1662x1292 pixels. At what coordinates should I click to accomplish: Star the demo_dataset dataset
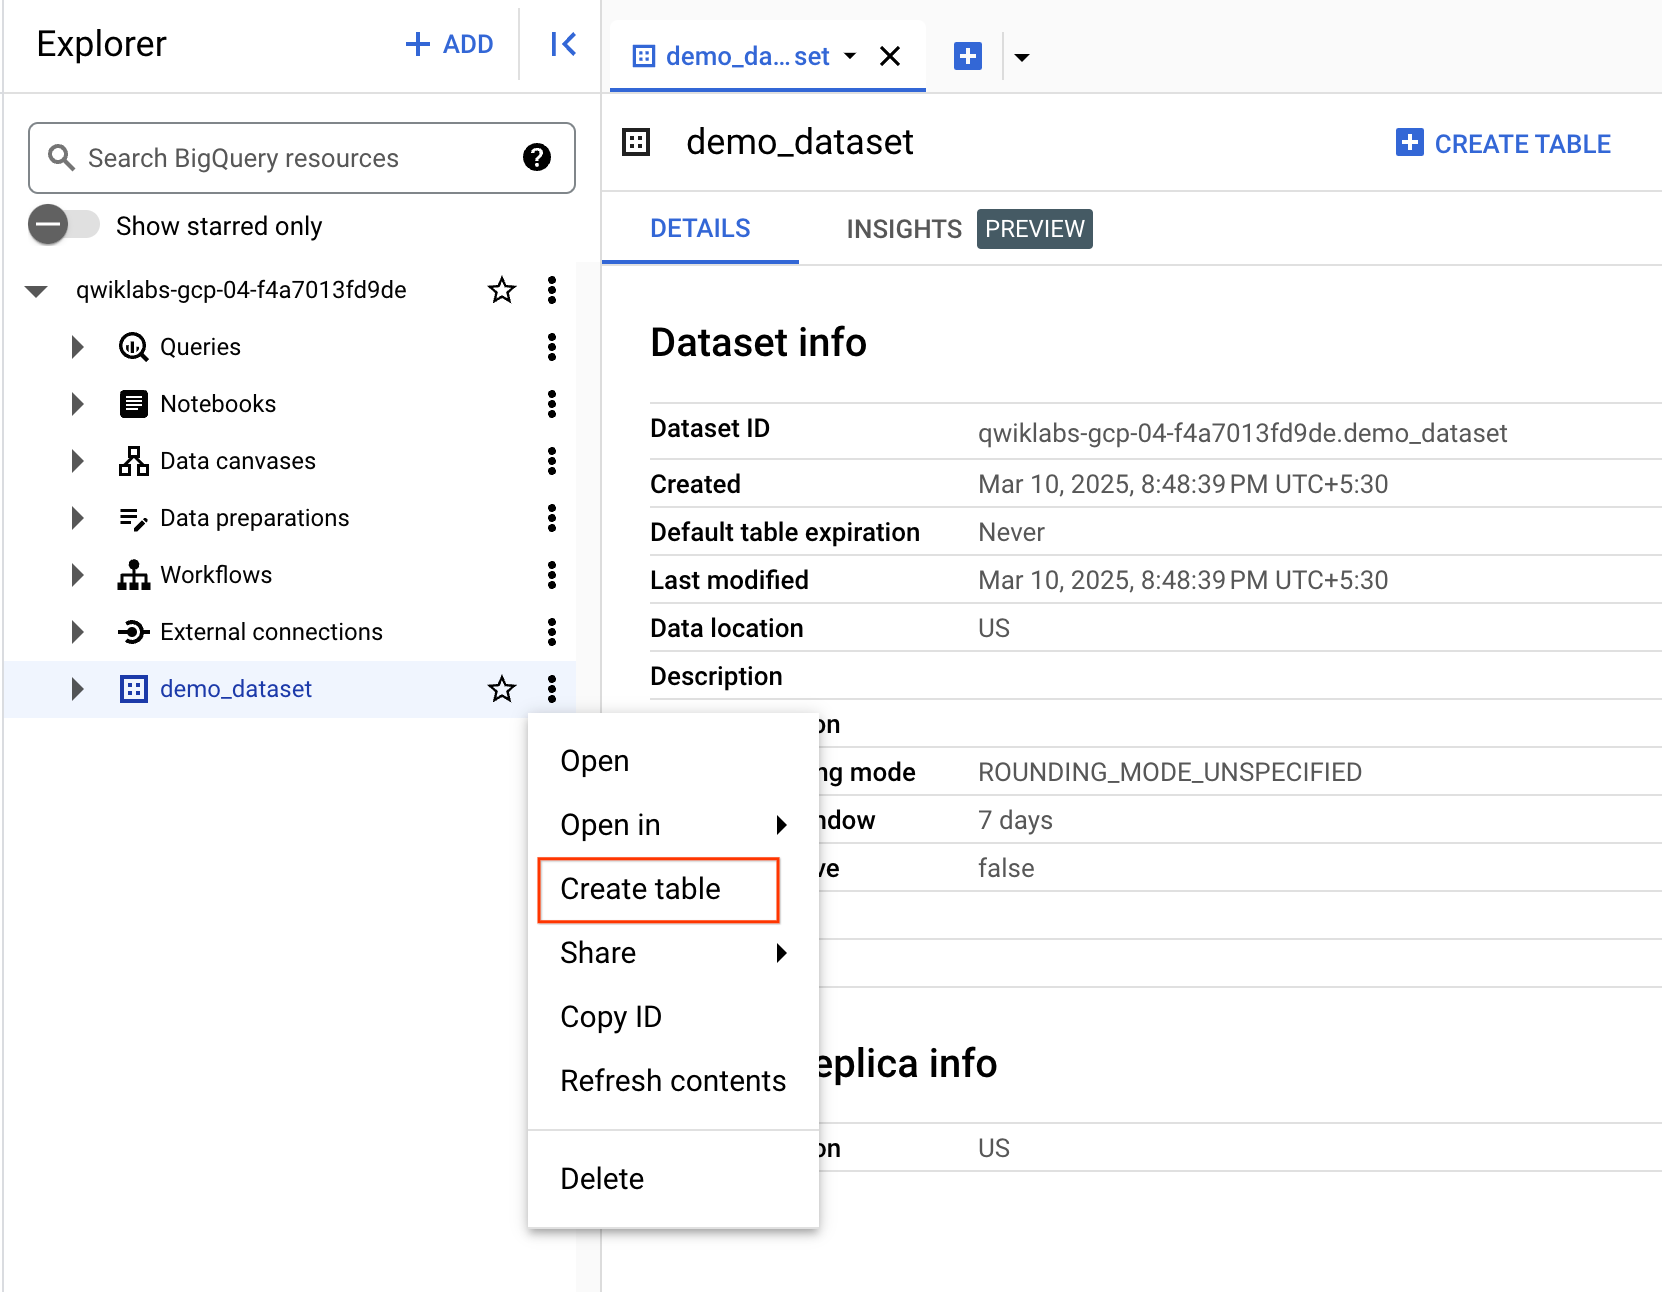pyautogui.click(x=501, y=689)
